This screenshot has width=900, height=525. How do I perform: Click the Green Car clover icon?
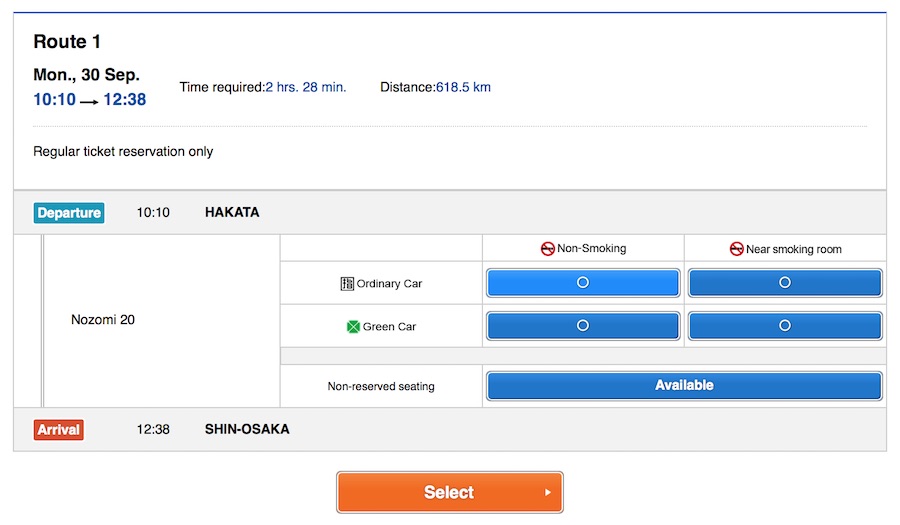[x=353, y=327]
